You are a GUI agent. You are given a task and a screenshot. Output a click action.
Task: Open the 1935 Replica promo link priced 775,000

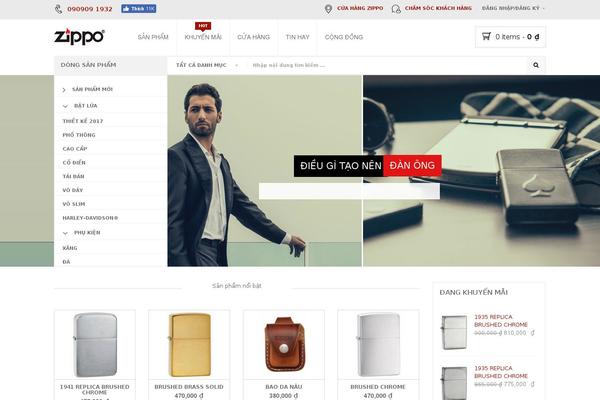tap(501, 372)
